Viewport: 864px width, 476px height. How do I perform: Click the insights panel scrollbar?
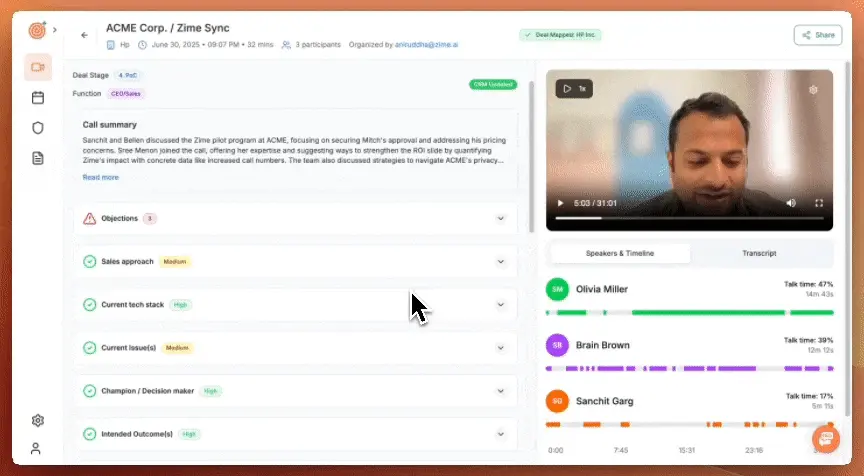[x=531, y=157]
